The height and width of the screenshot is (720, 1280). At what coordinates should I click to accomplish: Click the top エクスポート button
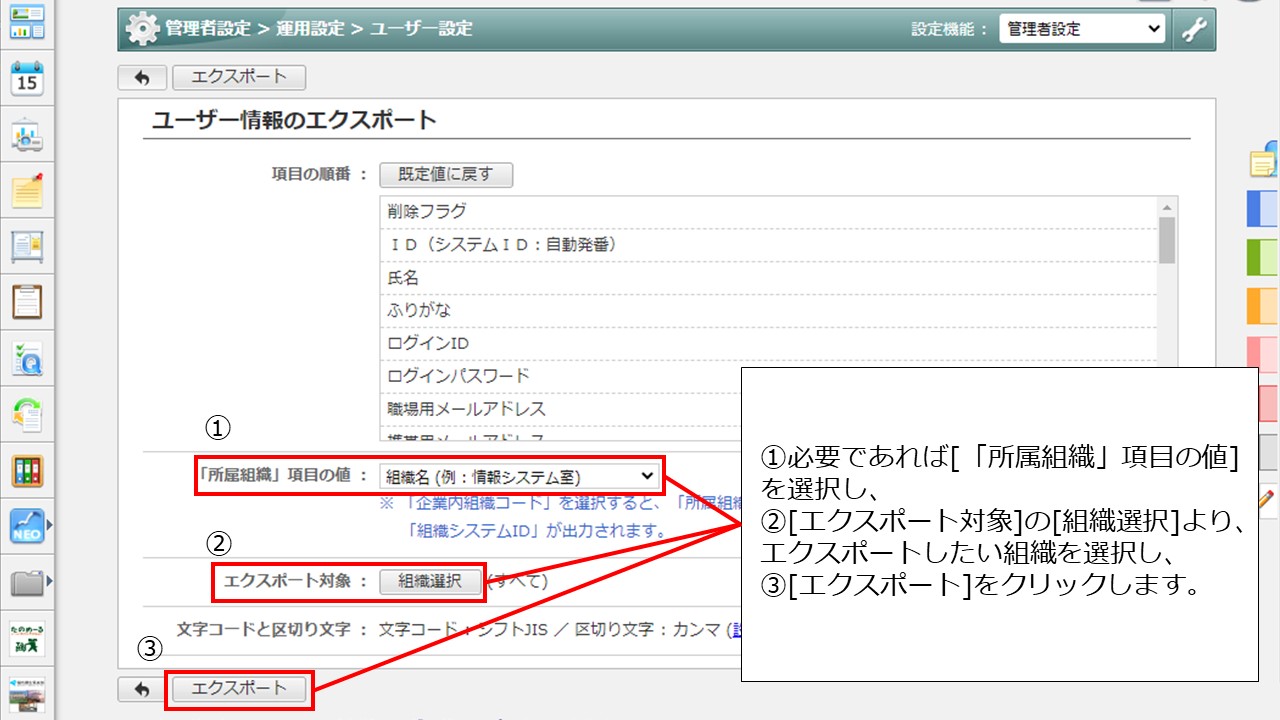[x=239, y=77]
